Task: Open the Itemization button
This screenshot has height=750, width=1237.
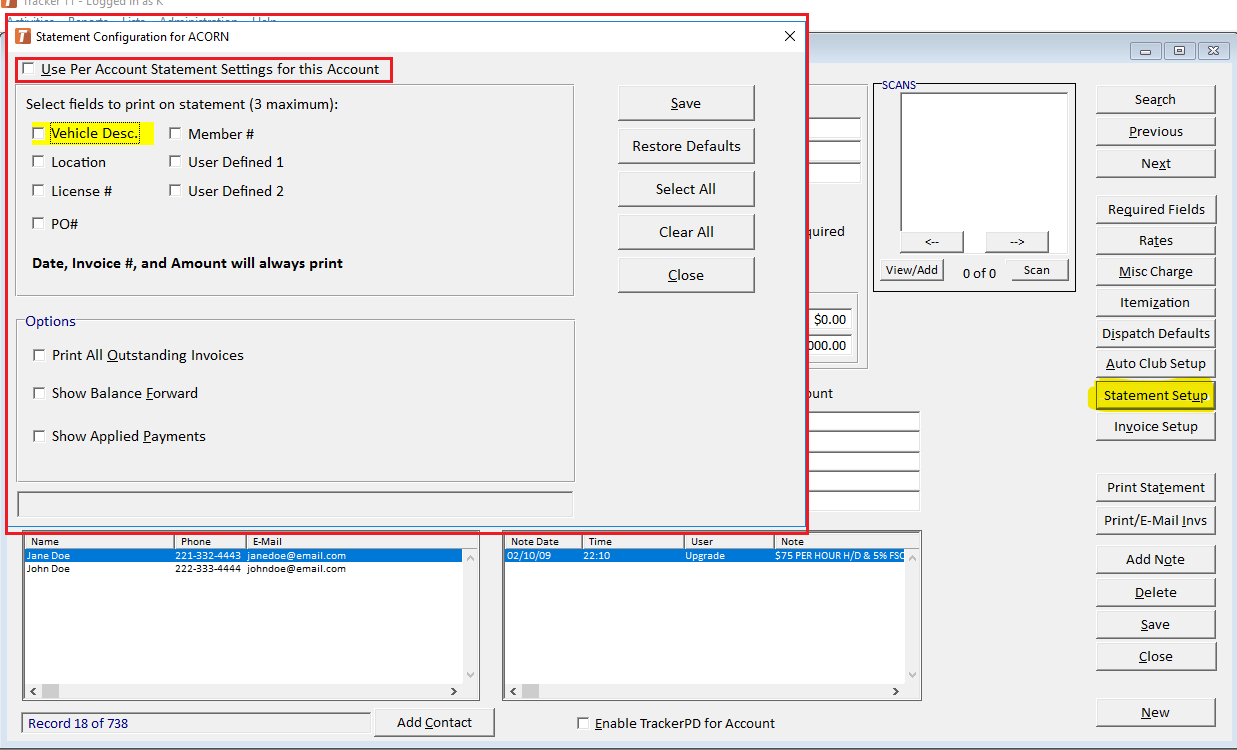Action: pos(1155,302)
